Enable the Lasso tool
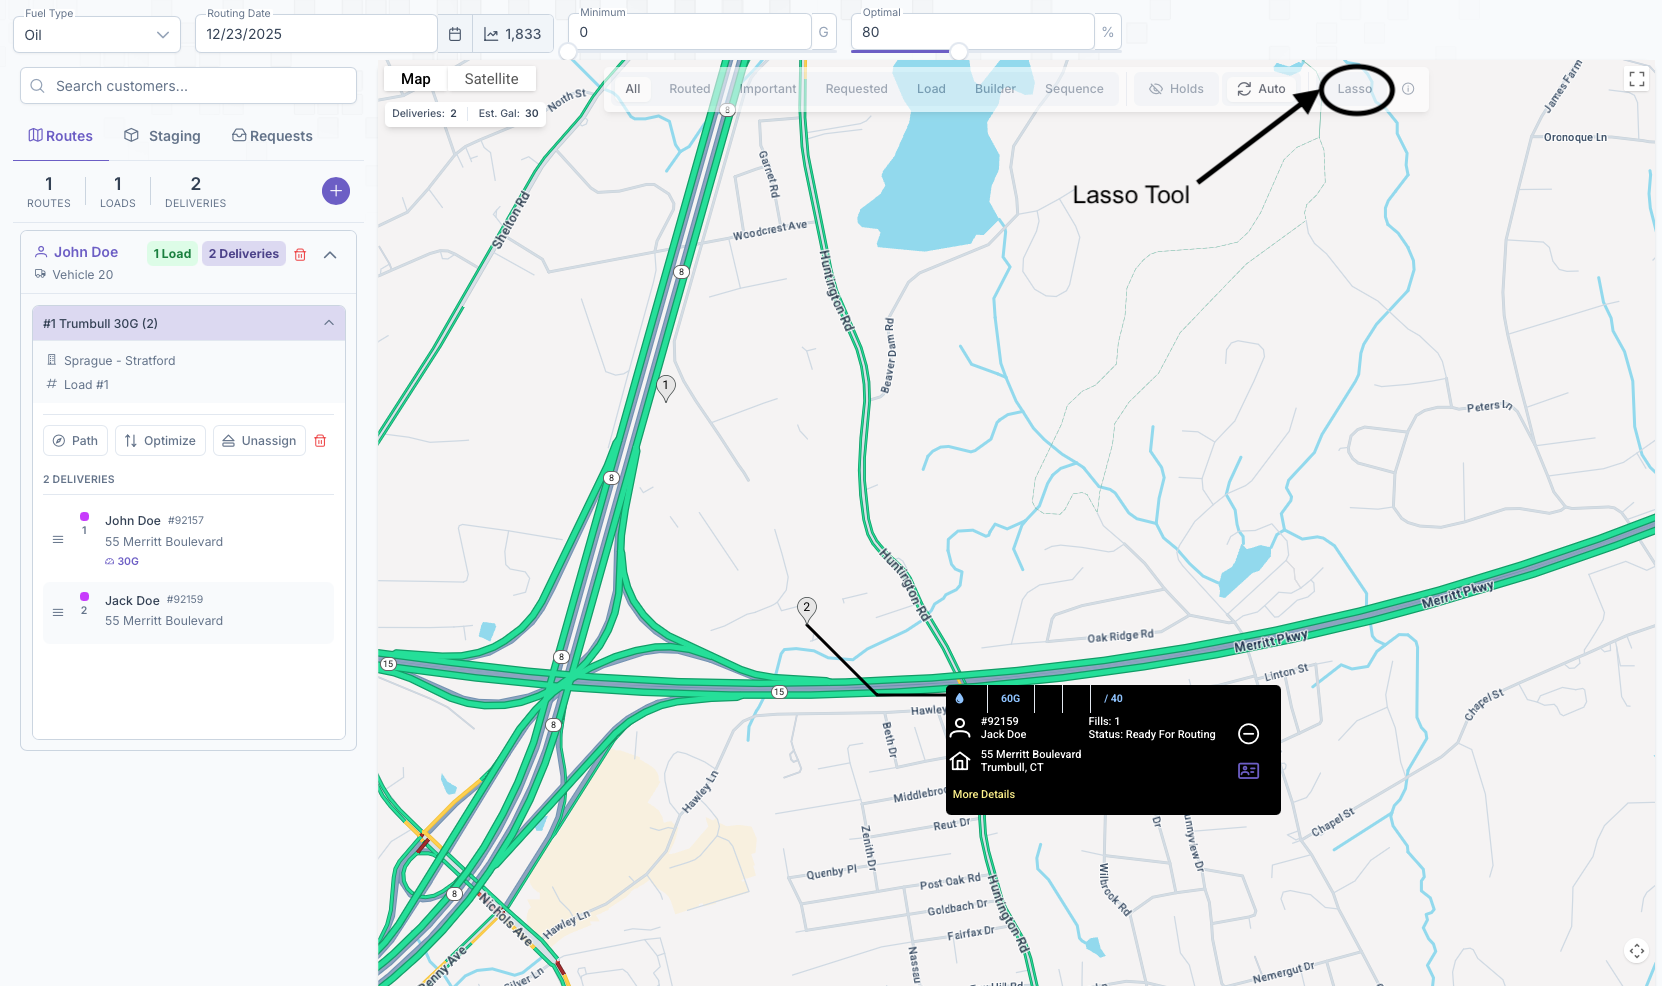 point(1354,89)
